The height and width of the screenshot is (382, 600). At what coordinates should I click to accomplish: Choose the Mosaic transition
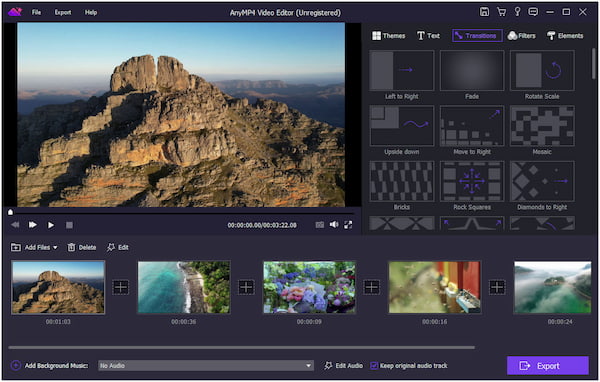[x=542, y=126]
